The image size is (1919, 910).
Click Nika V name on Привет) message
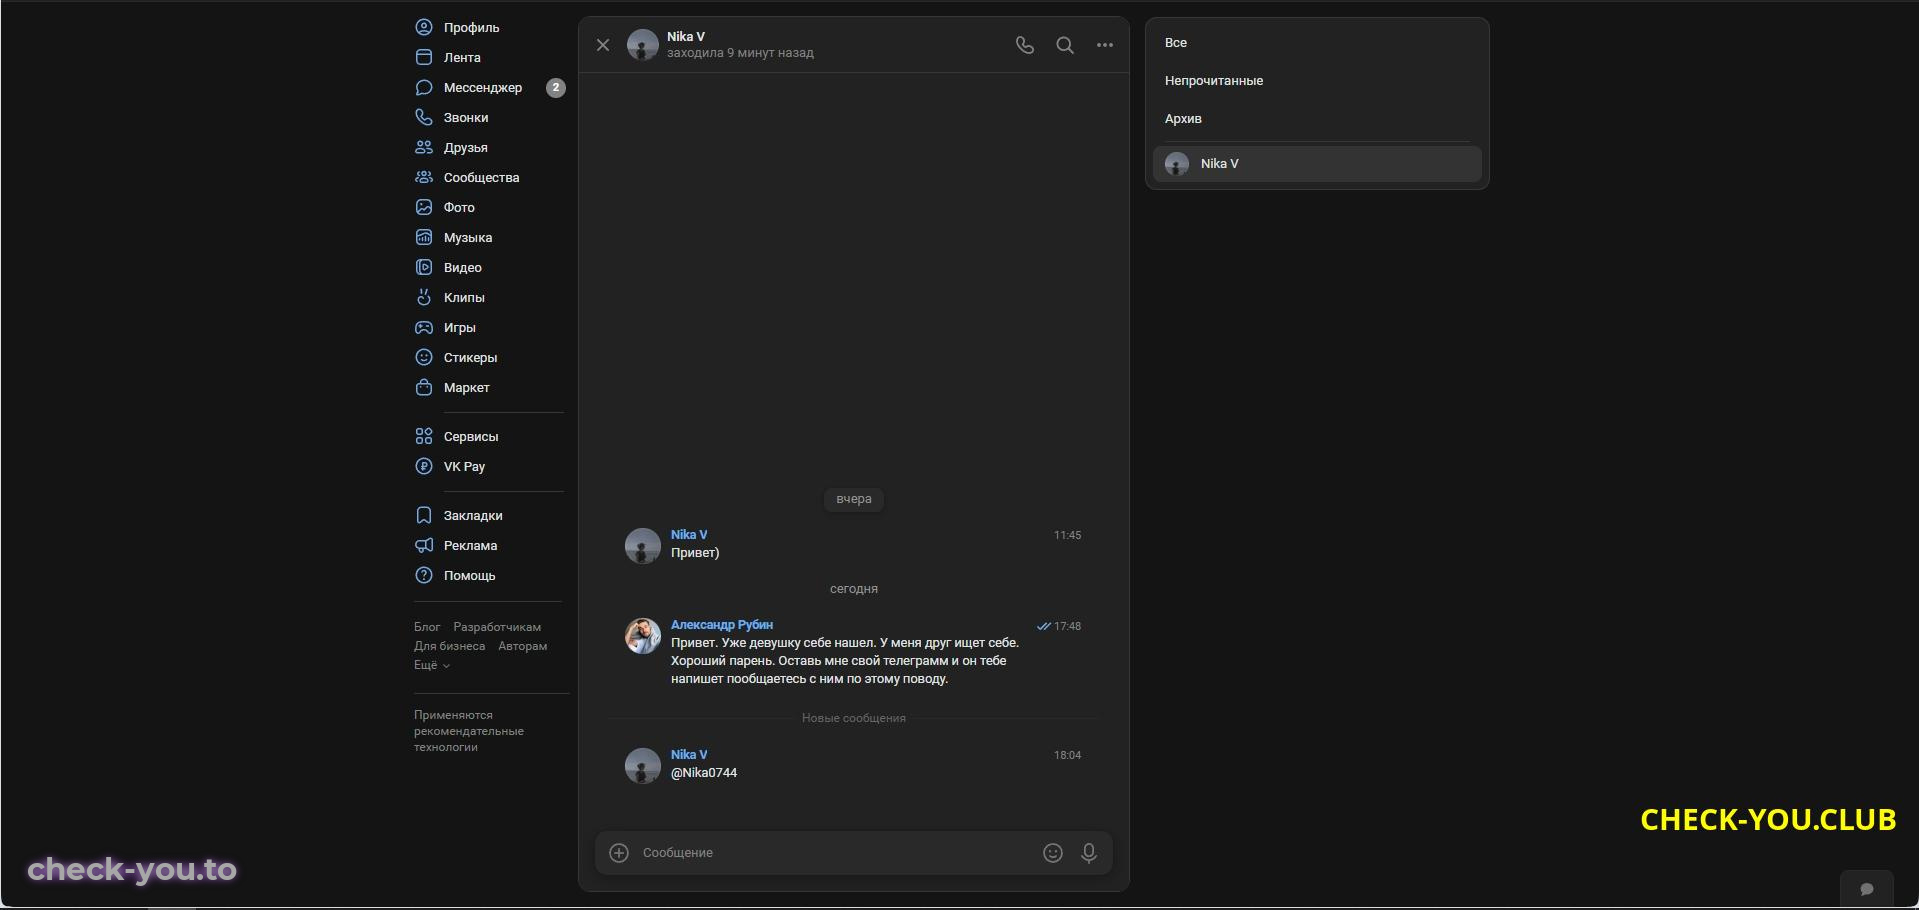click(689, 535)
